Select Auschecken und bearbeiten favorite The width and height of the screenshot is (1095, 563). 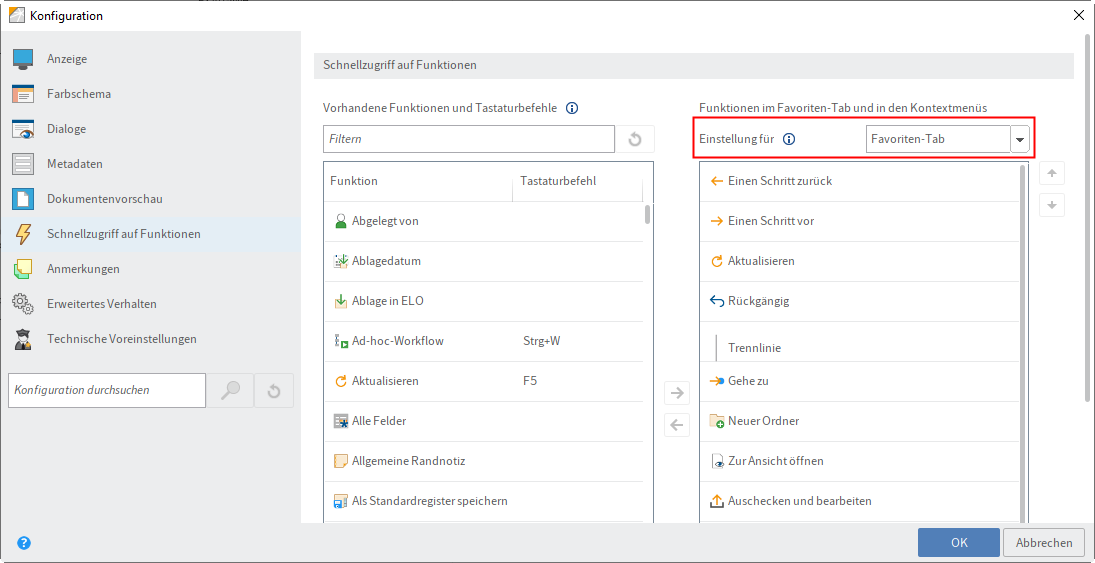click(x=859, y=501)
